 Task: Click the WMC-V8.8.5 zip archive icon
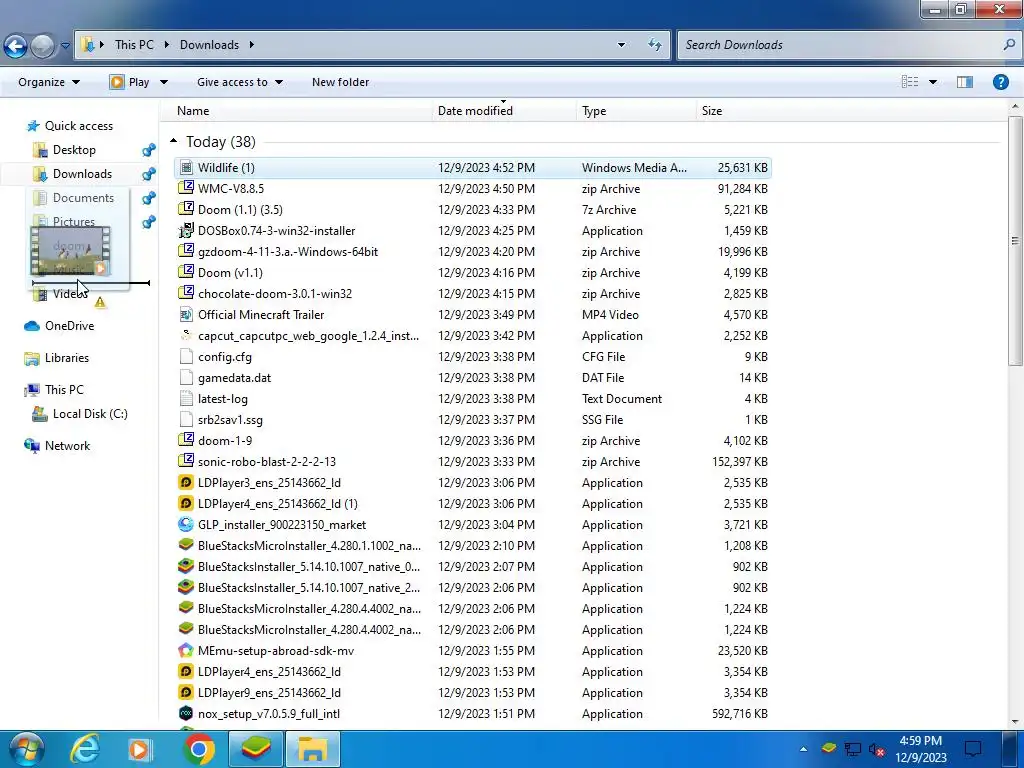click(x=186, y=188)
